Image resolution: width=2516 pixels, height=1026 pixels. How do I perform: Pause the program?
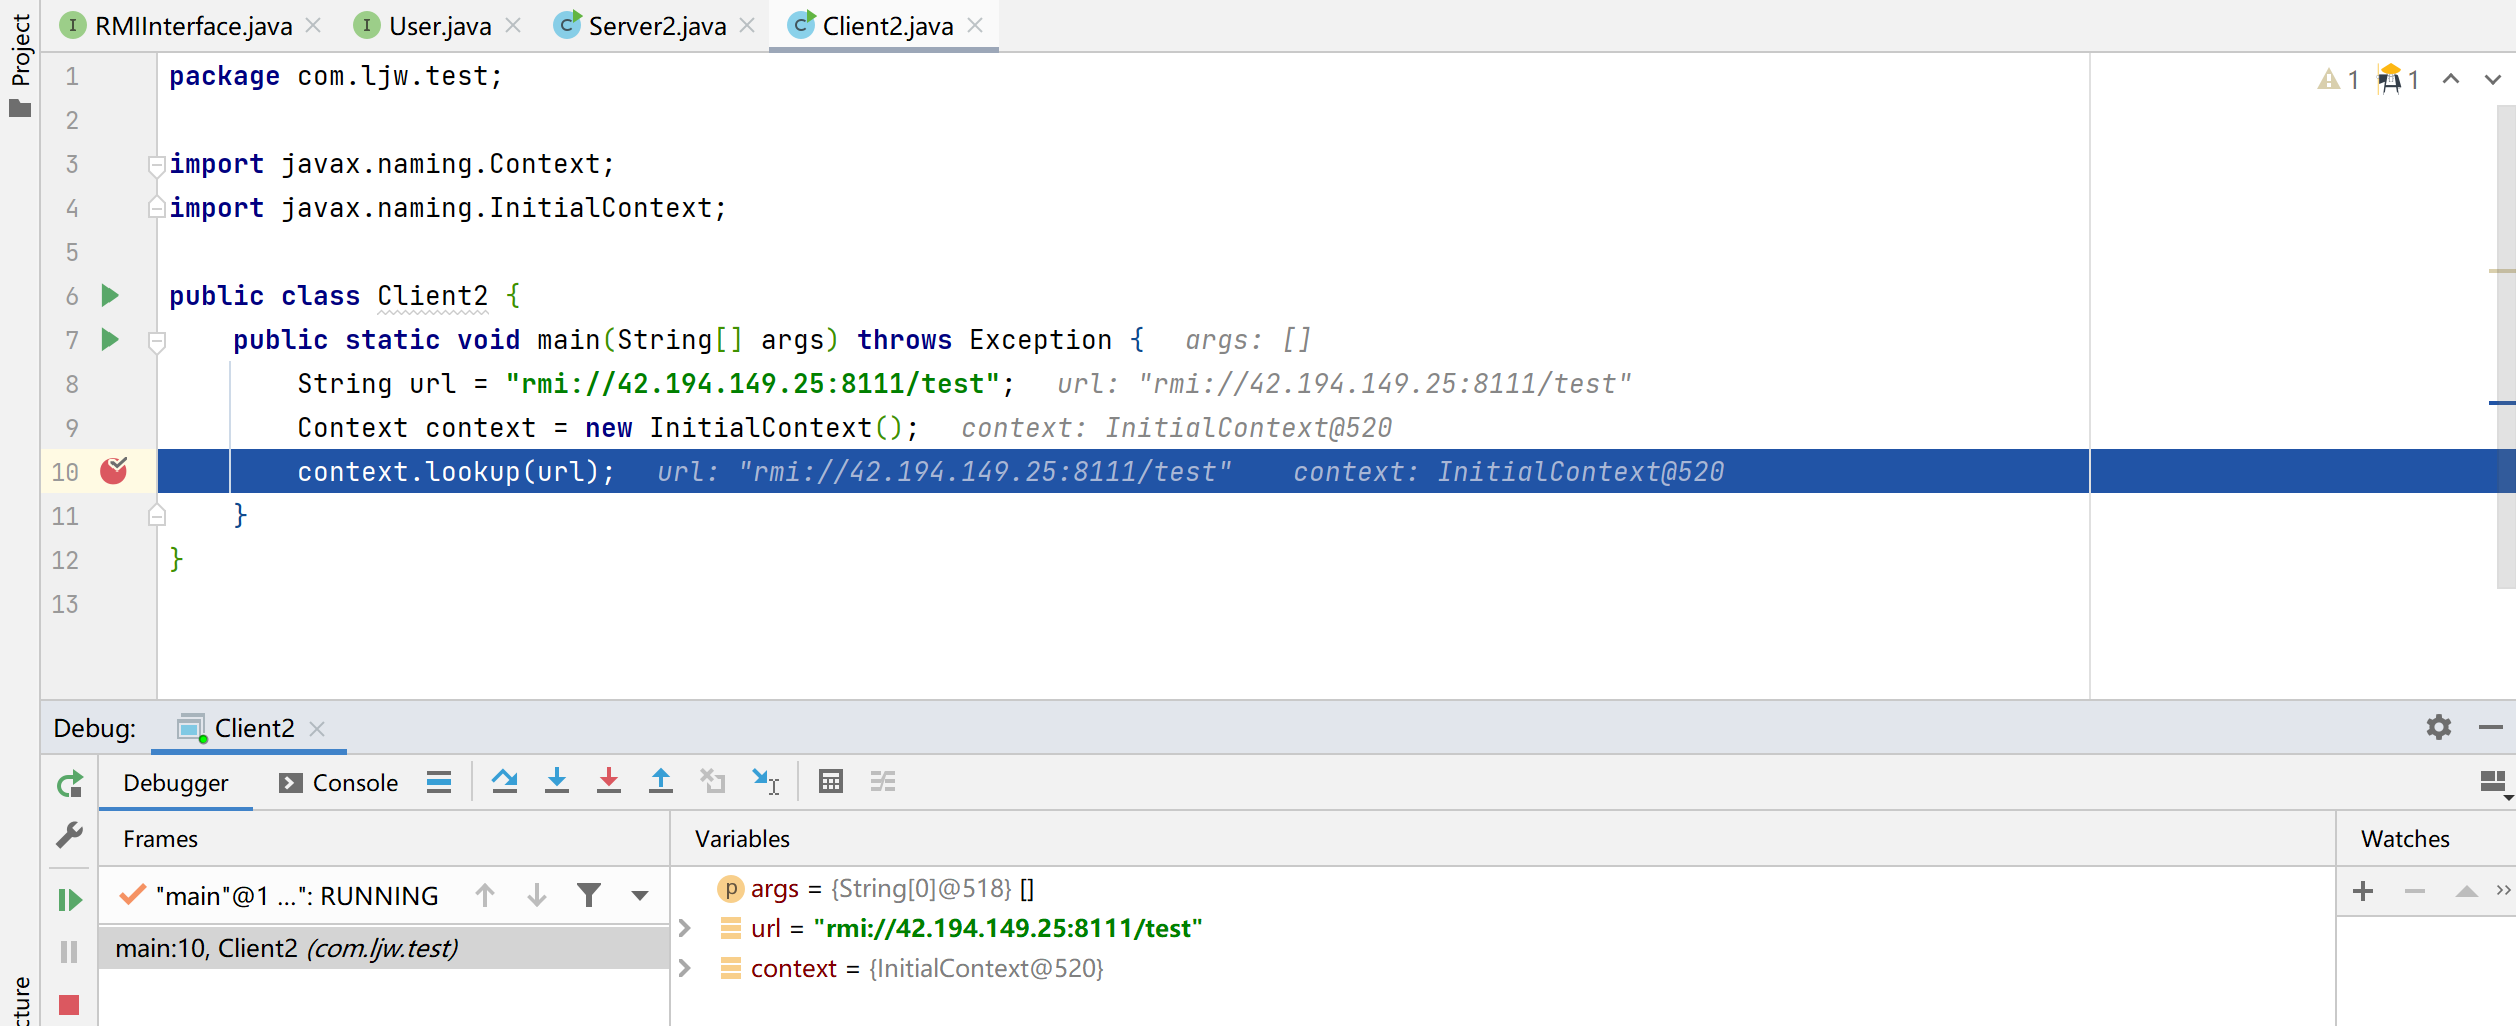click(x=69, y=952)
